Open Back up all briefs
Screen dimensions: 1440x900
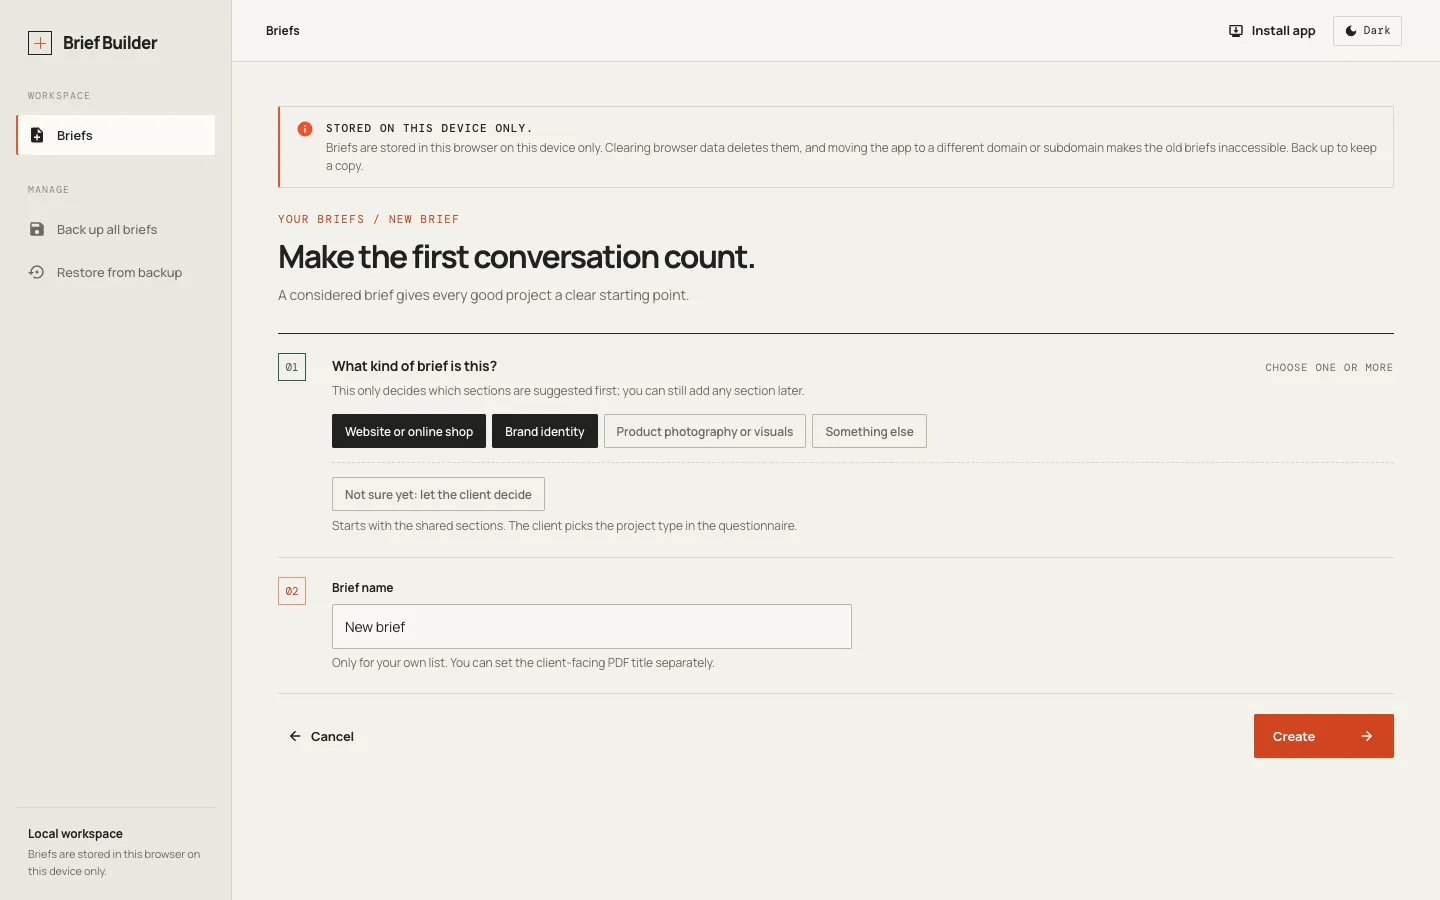116,229
